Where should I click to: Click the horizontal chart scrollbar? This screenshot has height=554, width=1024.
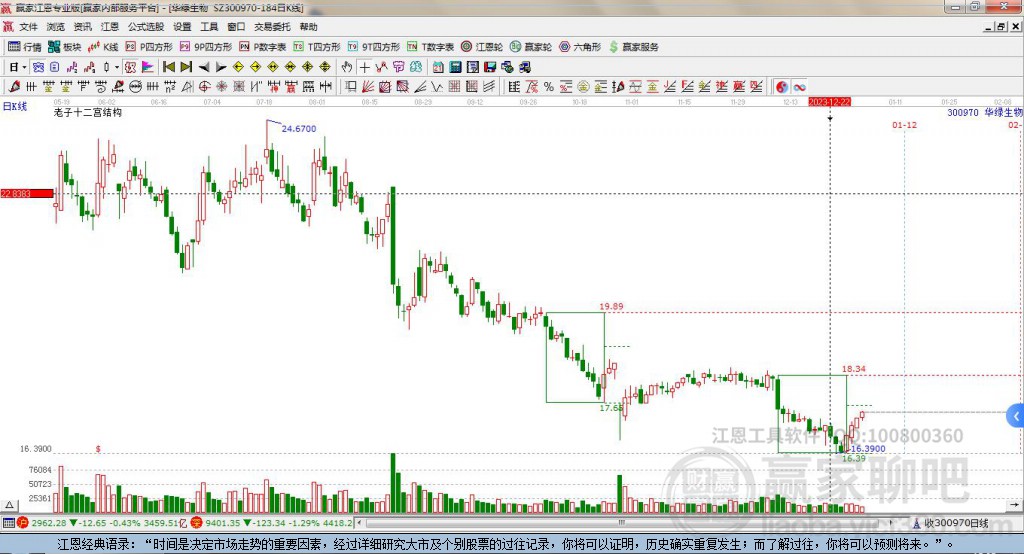point(620,523)
